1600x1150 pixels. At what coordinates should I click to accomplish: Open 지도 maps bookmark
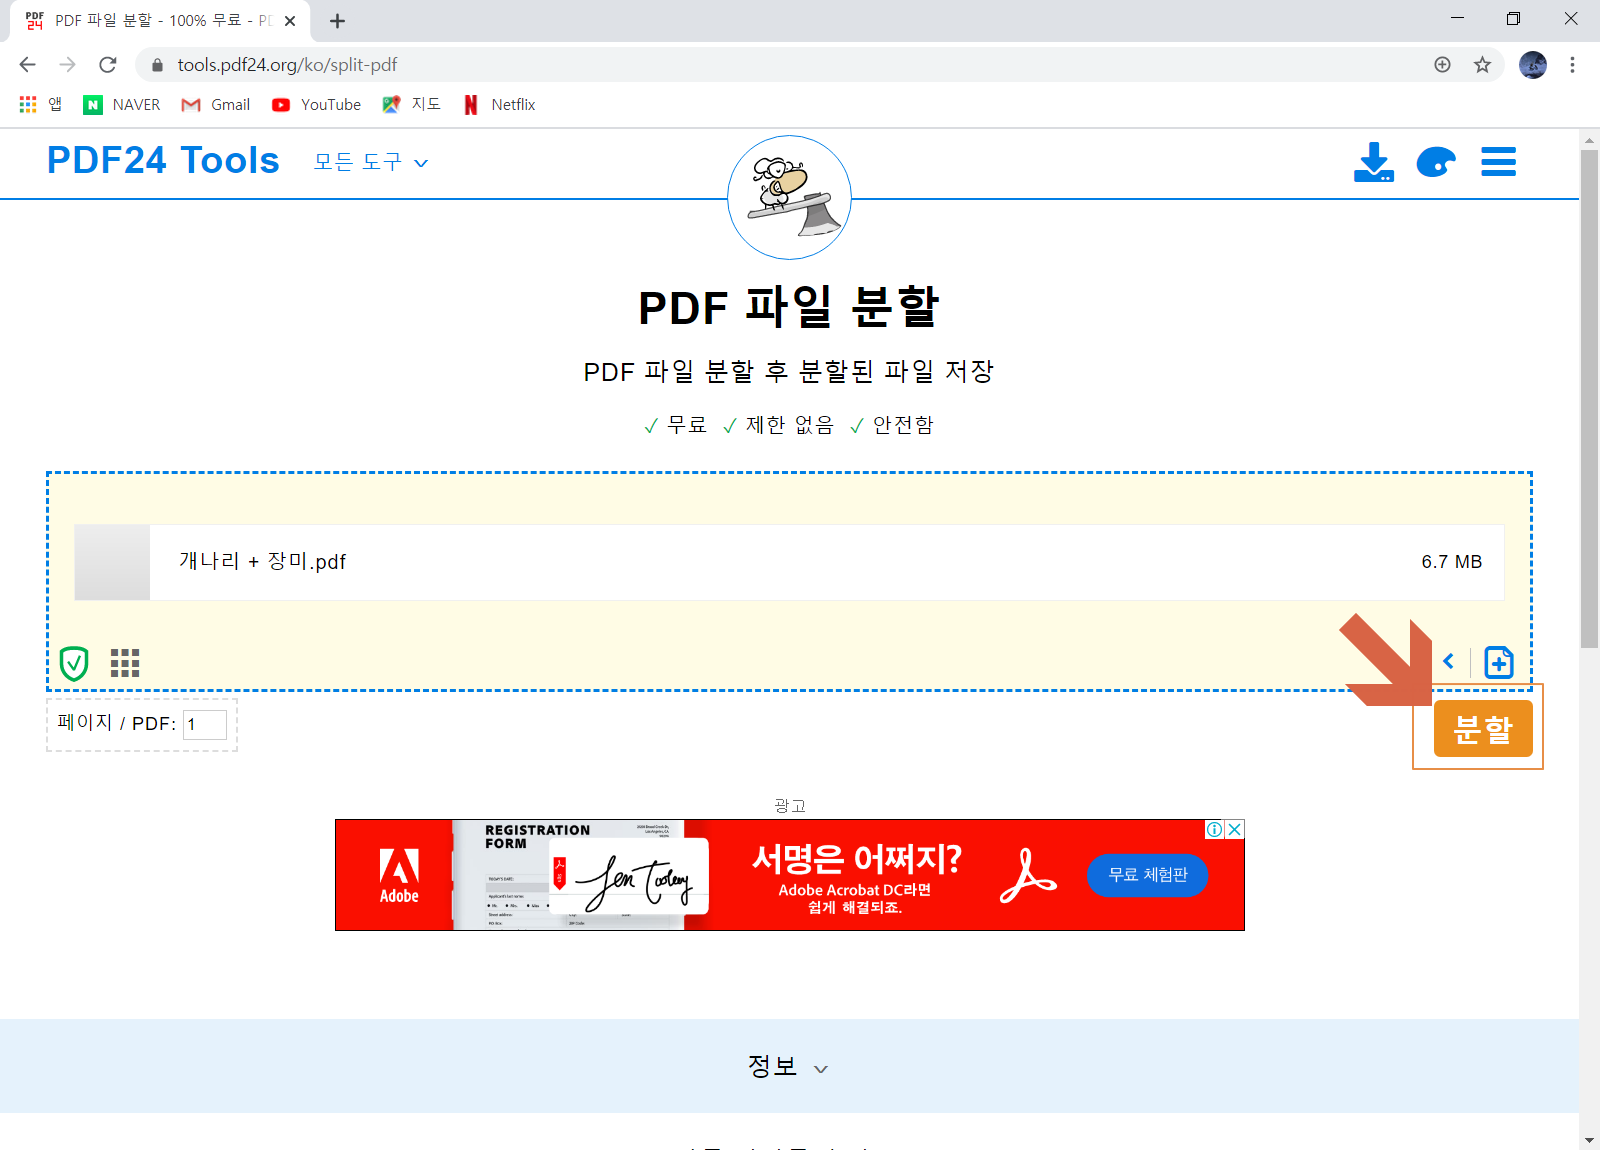[x=412, y=104]
